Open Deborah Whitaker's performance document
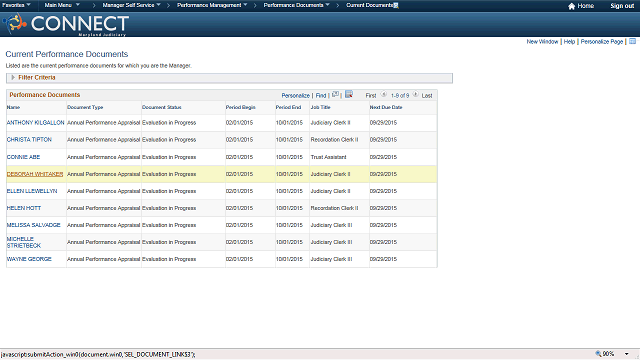 [35, 174]
